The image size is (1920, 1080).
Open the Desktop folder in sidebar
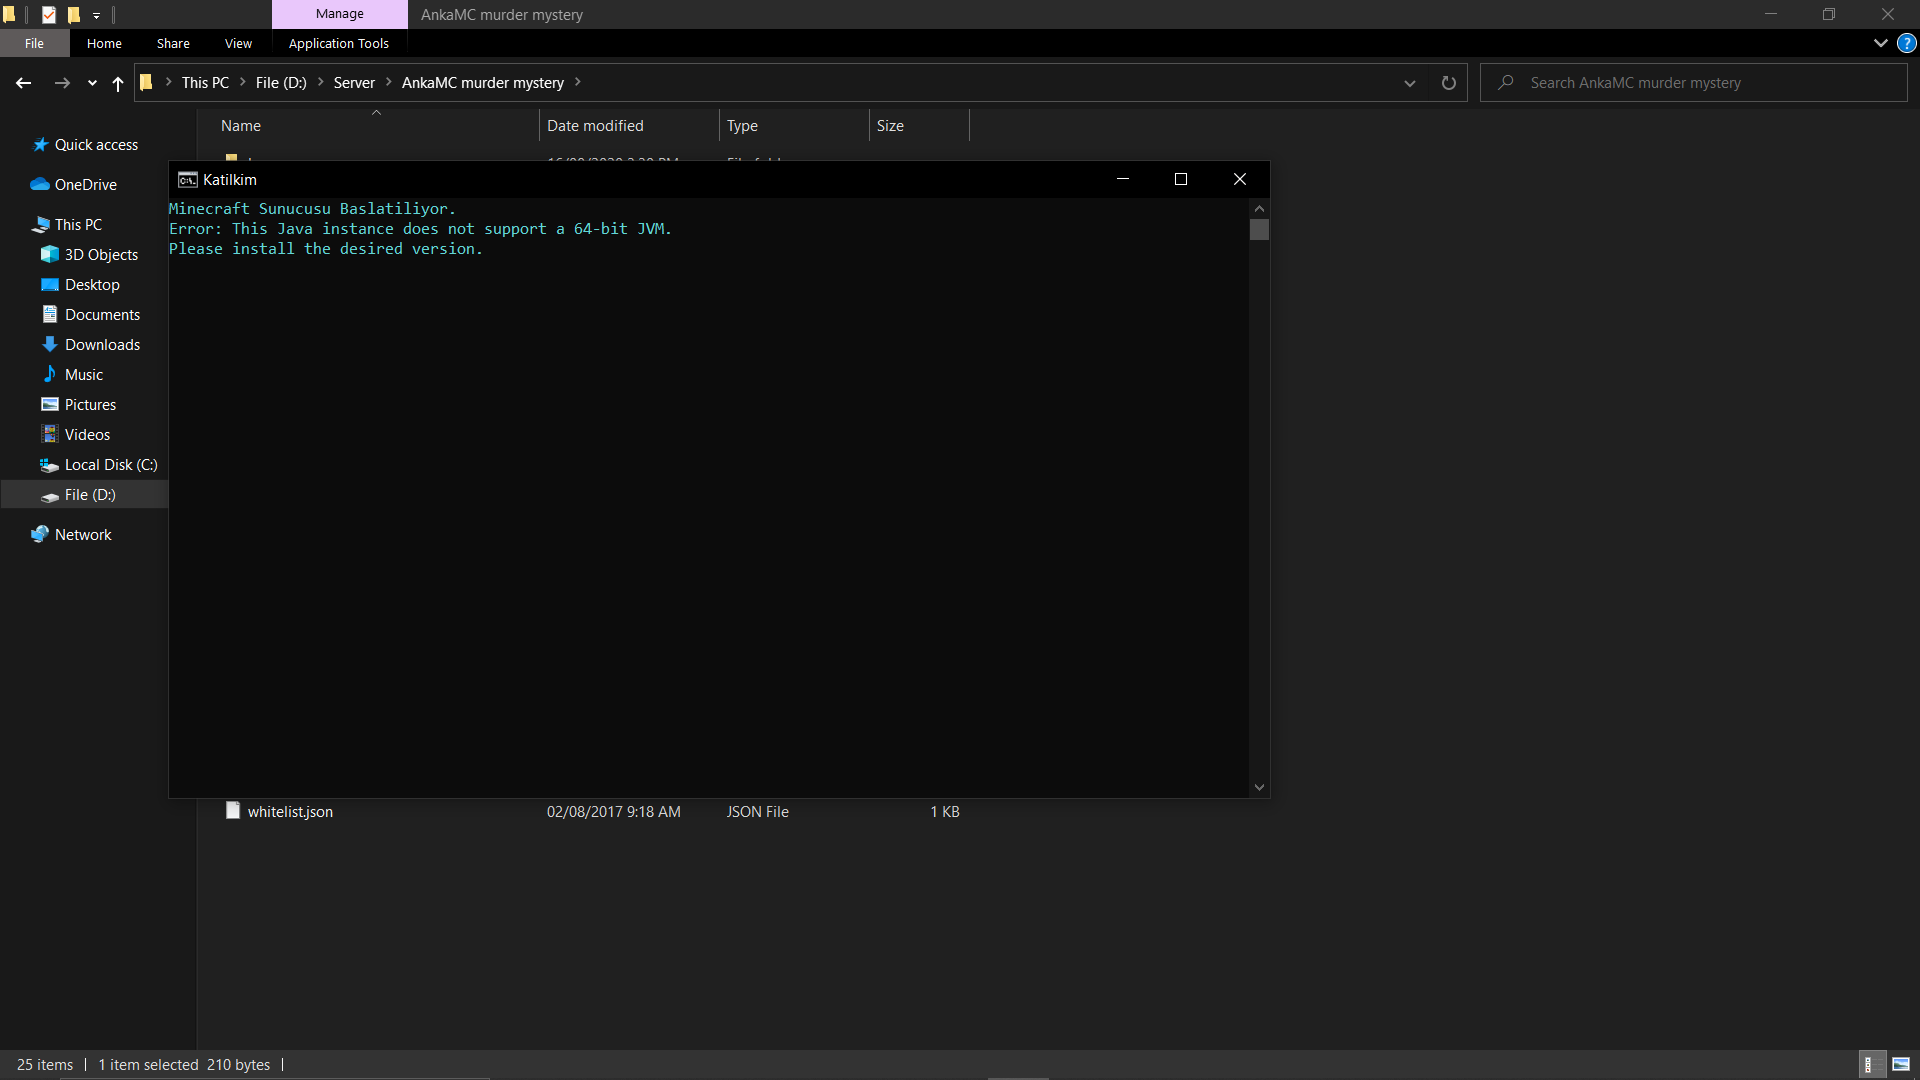pos(92,285)
